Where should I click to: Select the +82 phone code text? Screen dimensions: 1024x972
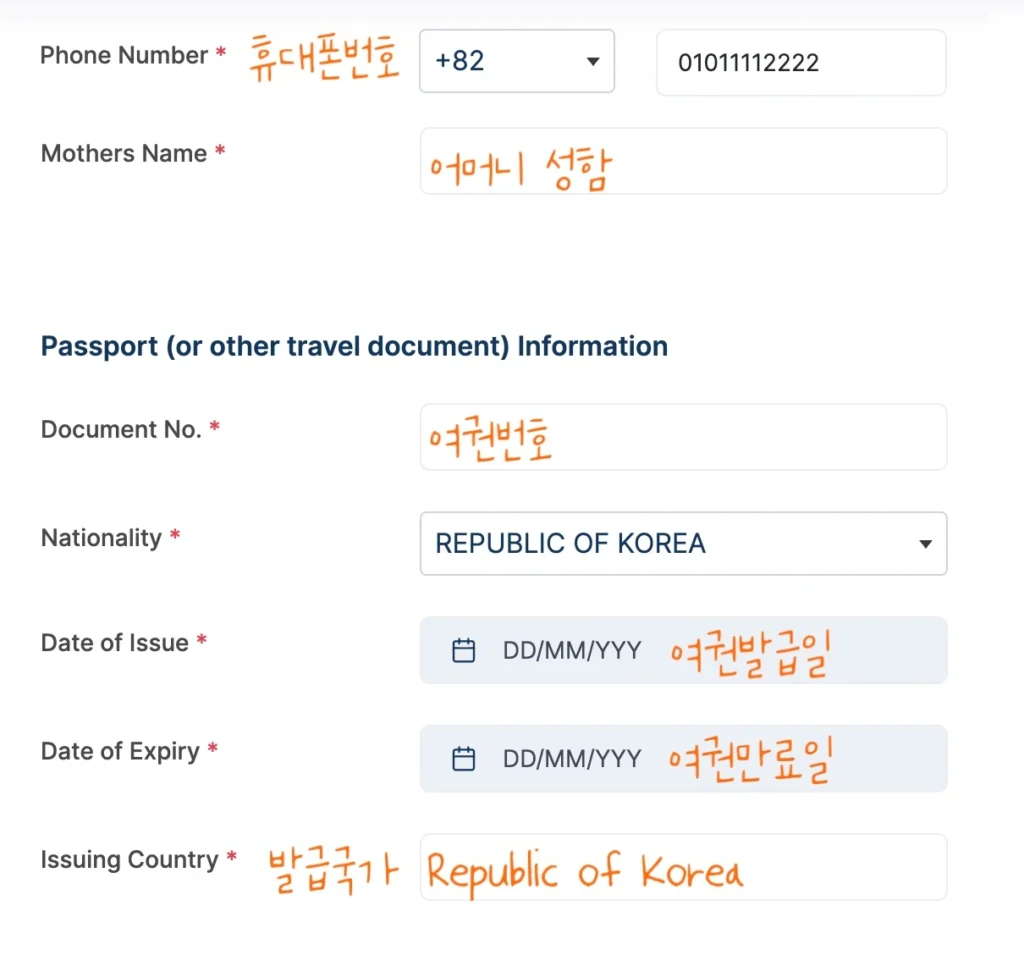coord(460,61)
